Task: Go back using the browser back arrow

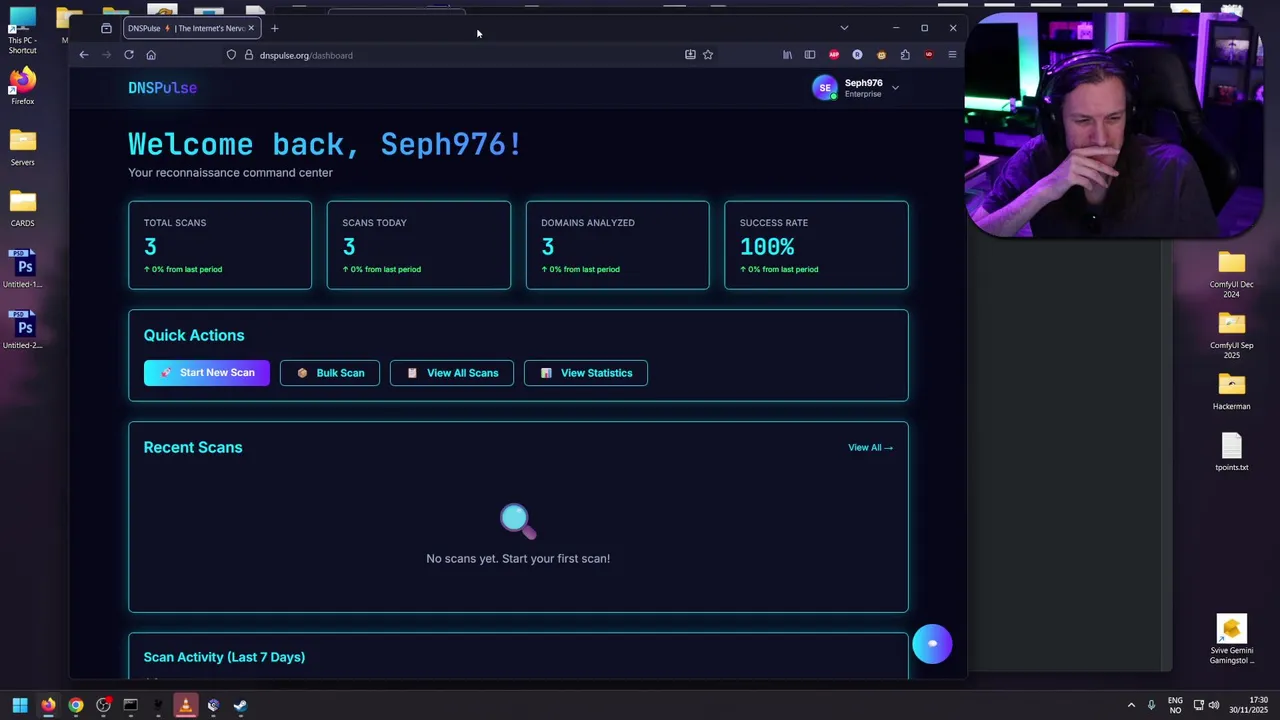Action: click(84, 55)
